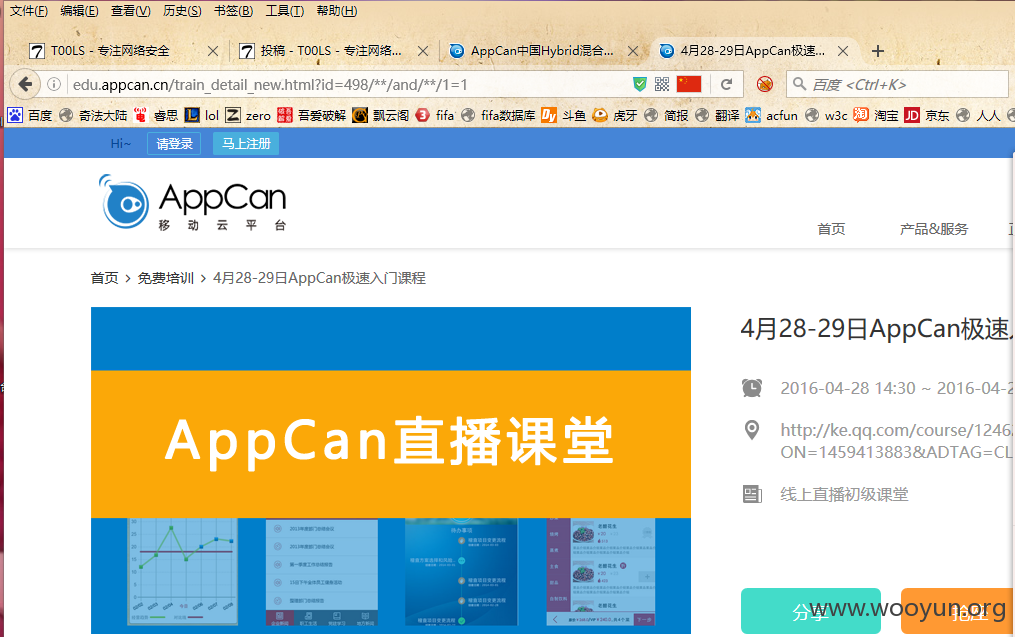Click the green 分享 button
Viewport: 1015px width, 637px height.
(810, 611)
